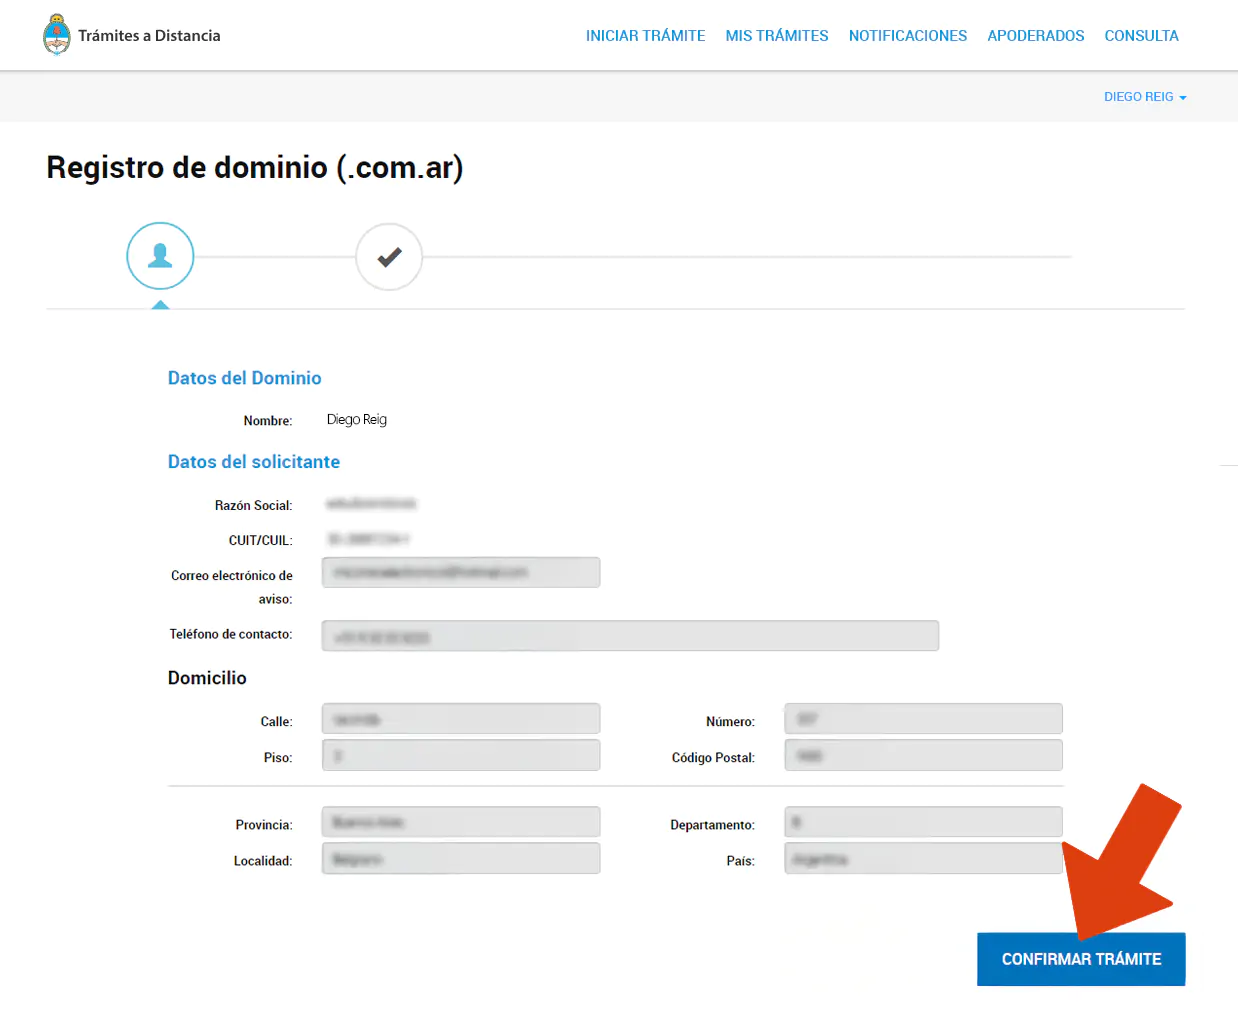This screenshot has width=1238, height=1021.
Task: Click the Localidad field showing Belgrano
Action: (460, 857)
